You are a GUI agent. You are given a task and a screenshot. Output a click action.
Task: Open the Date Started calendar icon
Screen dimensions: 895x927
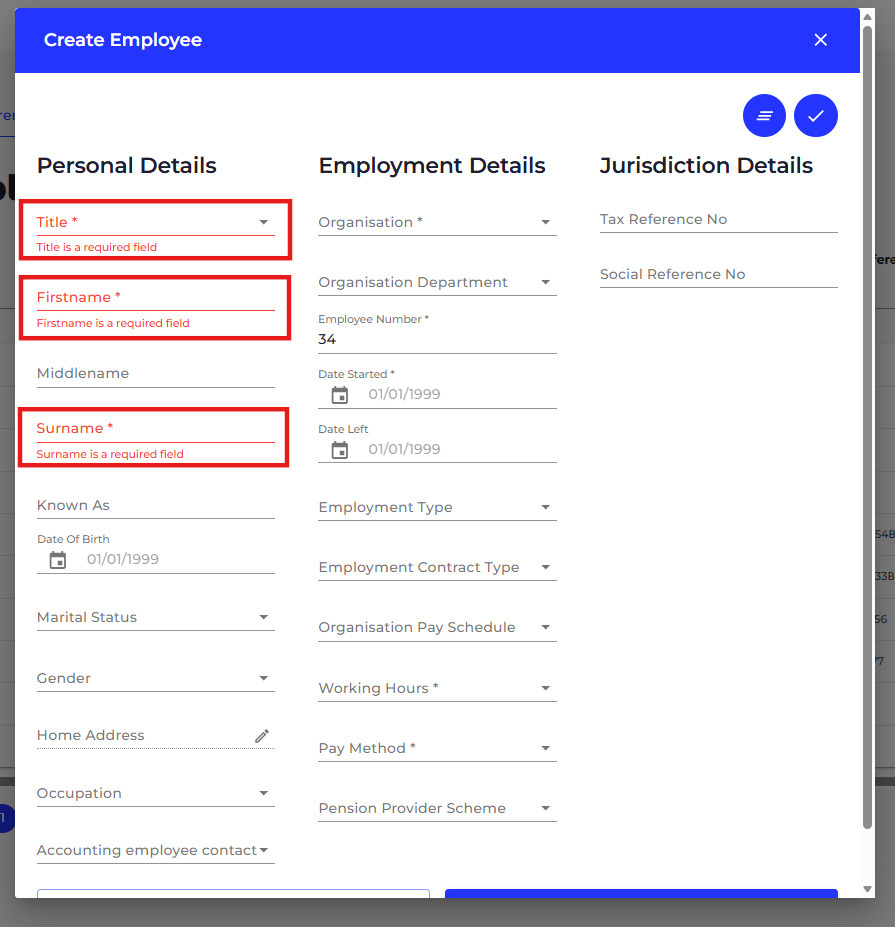click(339, 395)
